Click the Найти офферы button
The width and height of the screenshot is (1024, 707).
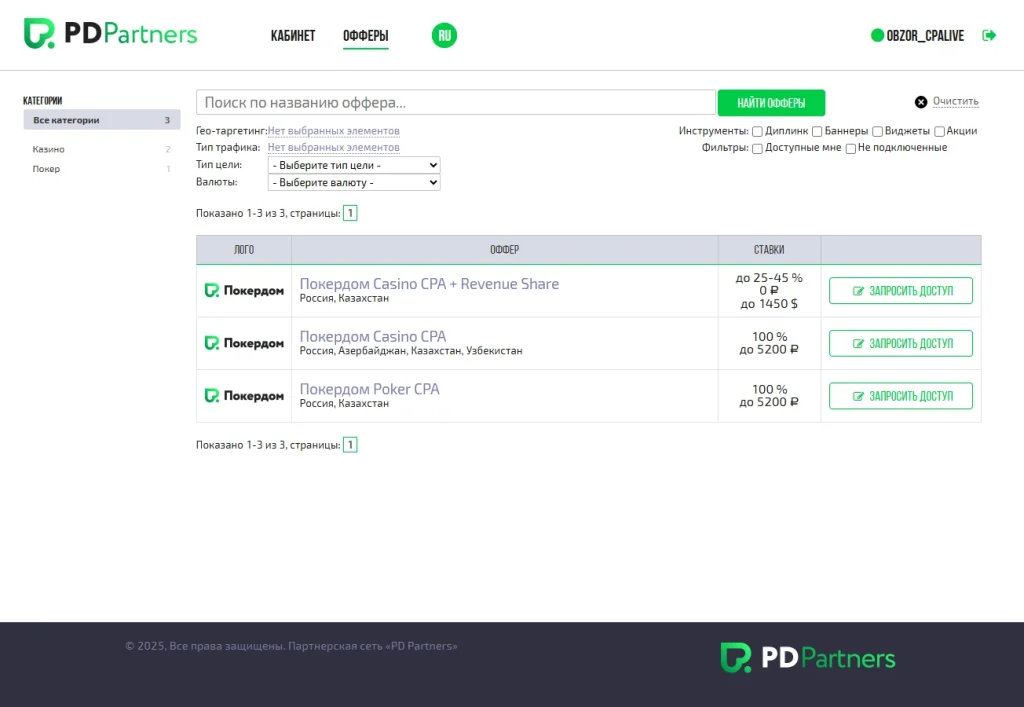[x=771, y=102]
